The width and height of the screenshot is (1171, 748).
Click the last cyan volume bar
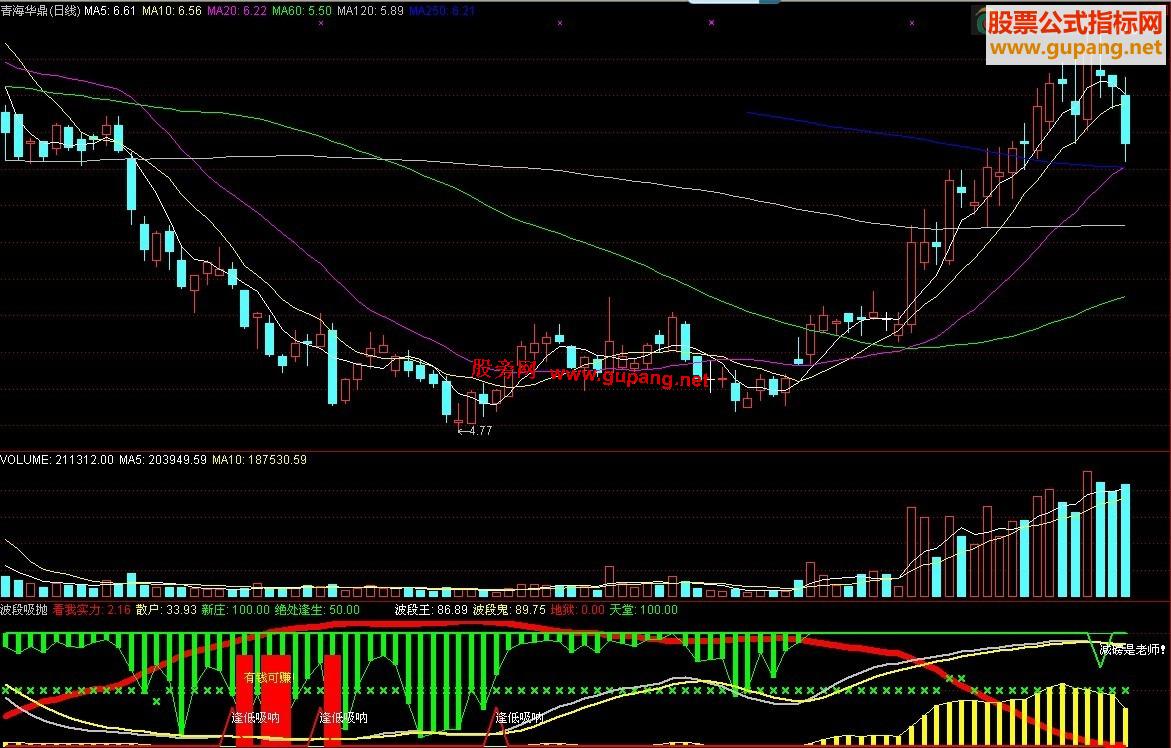1125,540
